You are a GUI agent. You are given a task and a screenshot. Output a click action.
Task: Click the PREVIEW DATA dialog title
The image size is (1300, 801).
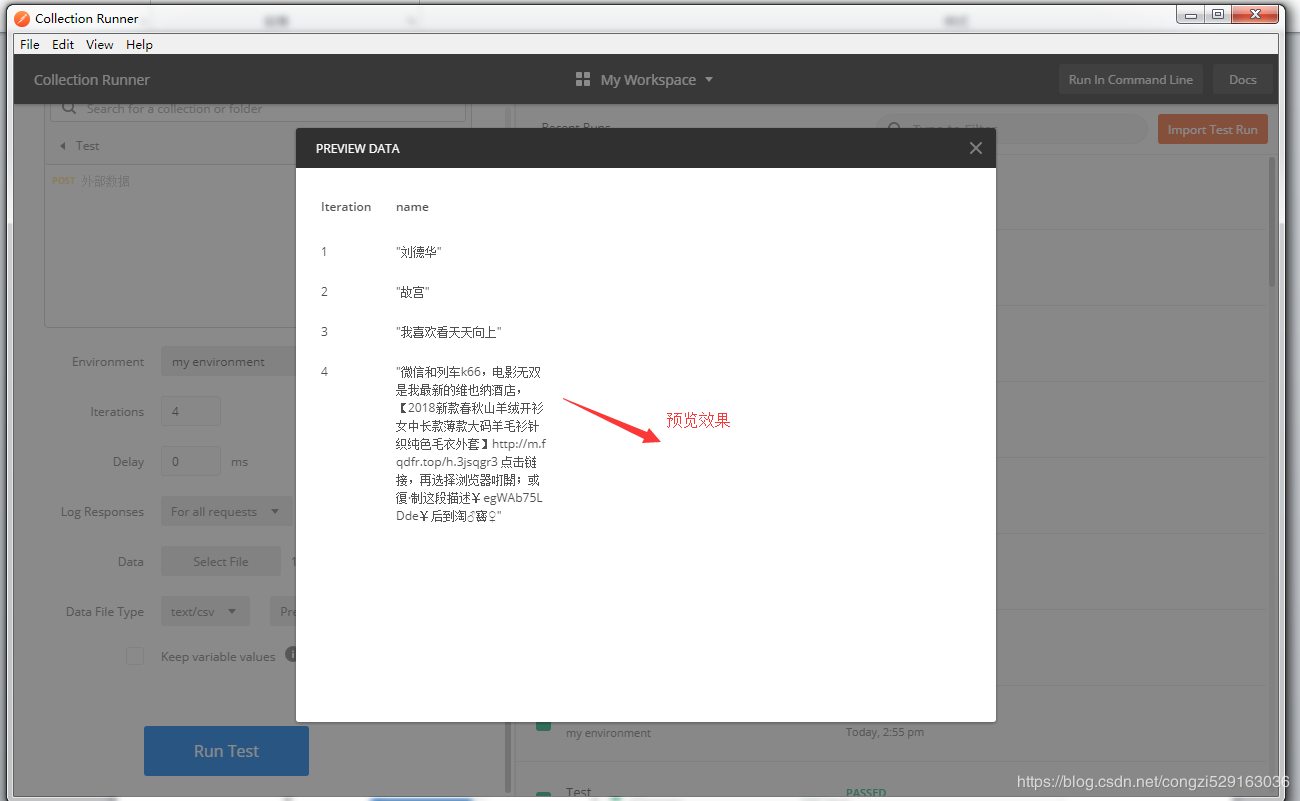(x=358, y=148)
